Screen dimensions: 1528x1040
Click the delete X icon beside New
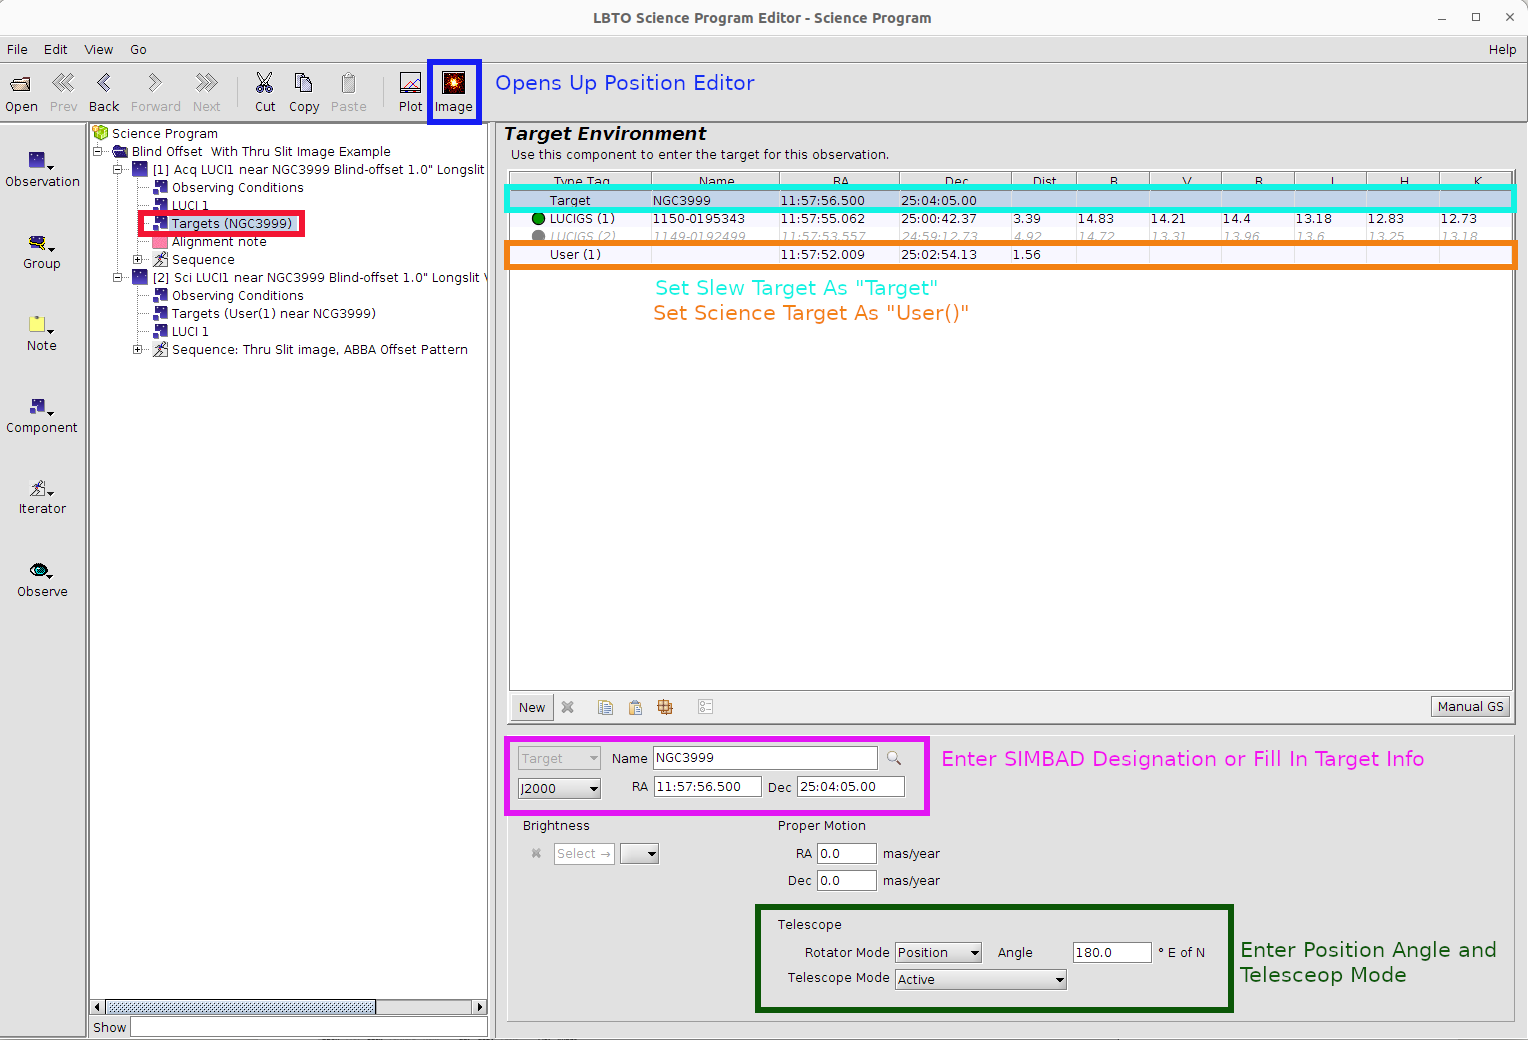pyautogui.click(x=568, y=707)
